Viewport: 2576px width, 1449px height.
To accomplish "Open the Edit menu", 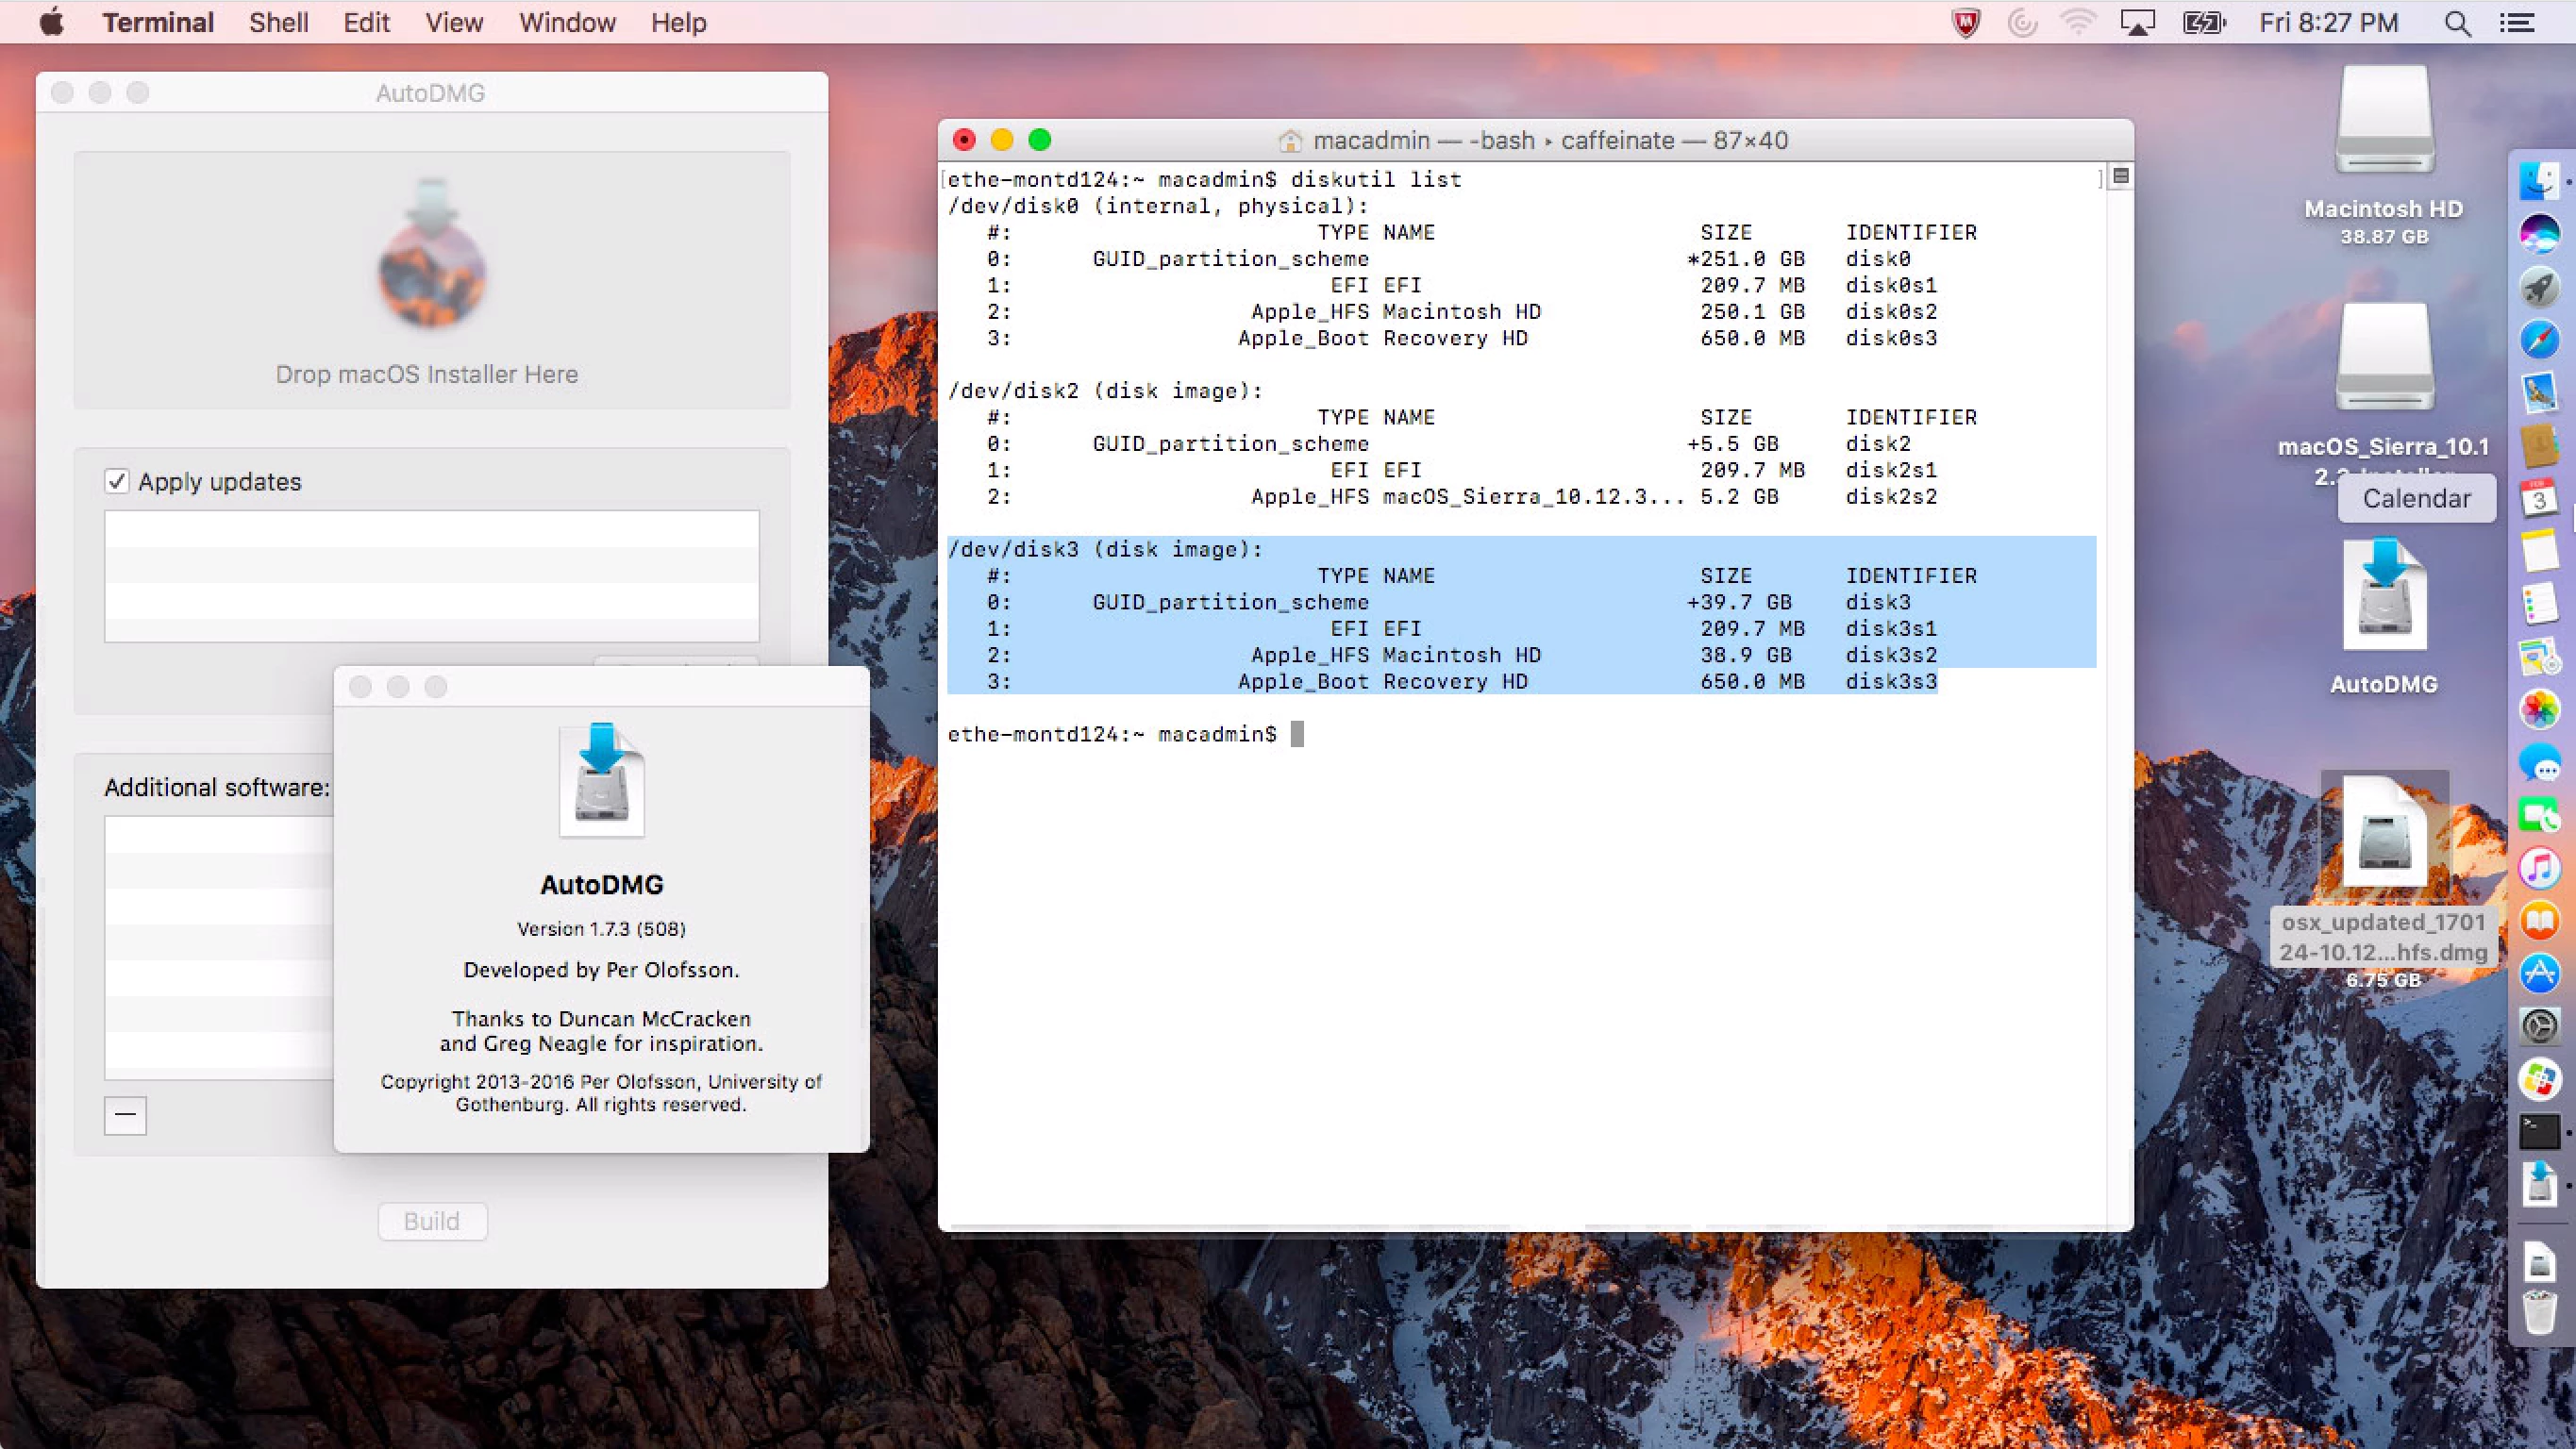I will click(x=366, y=22).
